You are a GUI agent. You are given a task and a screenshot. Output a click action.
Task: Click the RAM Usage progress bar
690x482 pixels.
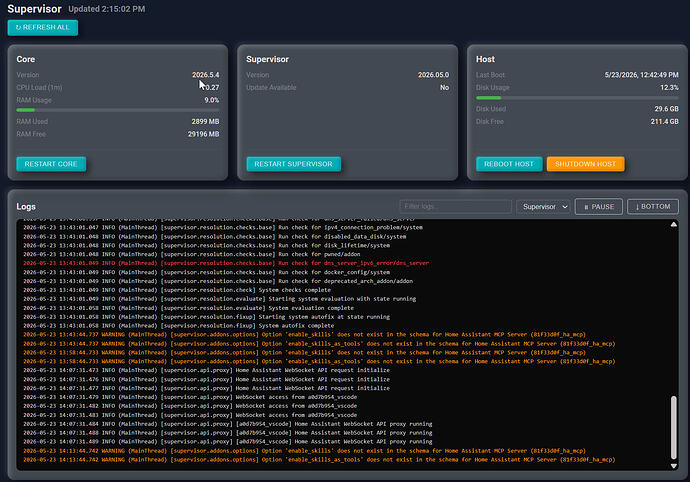pos(117,110)
